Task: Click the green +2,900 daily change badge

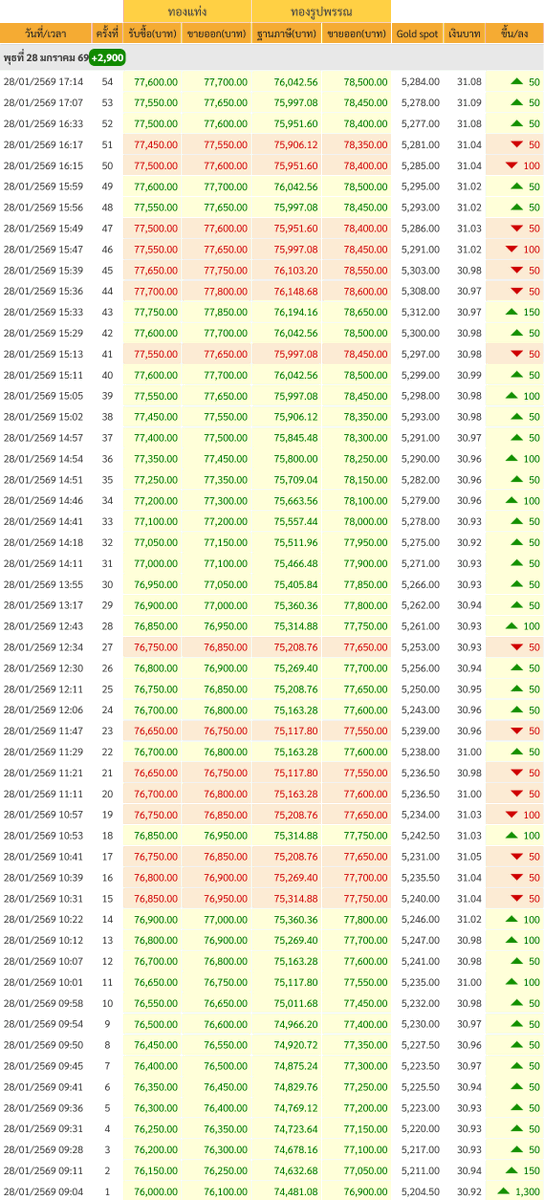Action: pyautogui.click(x=107, y=59)
